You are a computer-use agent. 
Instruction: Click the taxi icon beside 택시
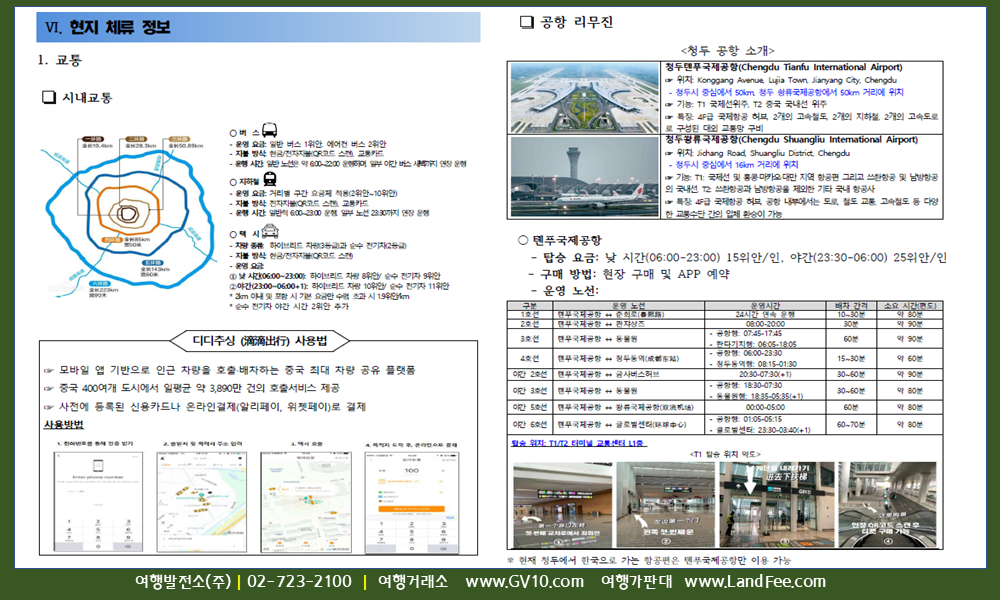click(270, 231)
